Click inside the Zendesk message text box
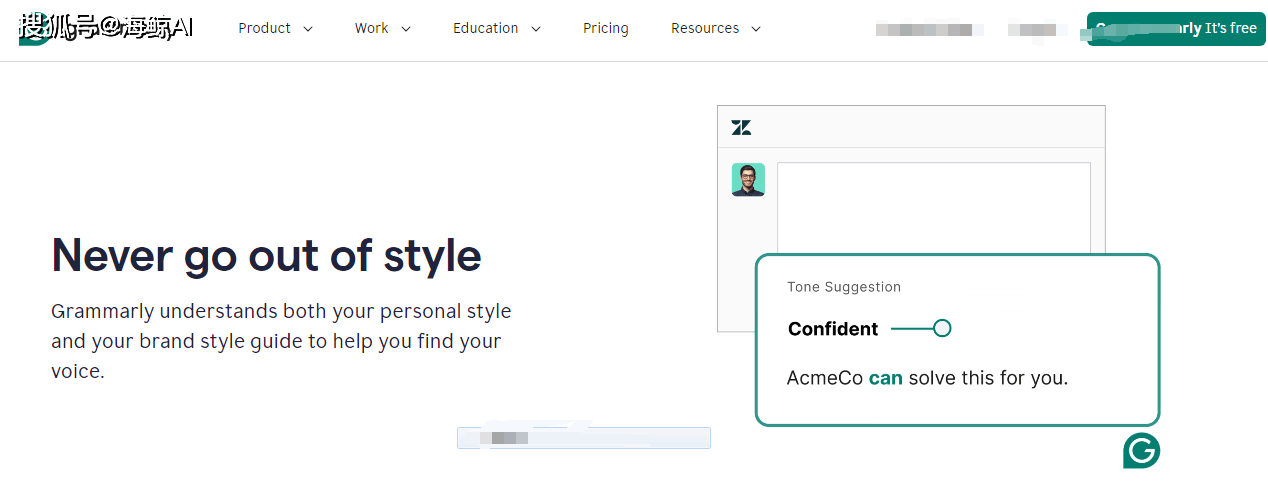Viewport: 1268px width, 492px height. (933, 205)
